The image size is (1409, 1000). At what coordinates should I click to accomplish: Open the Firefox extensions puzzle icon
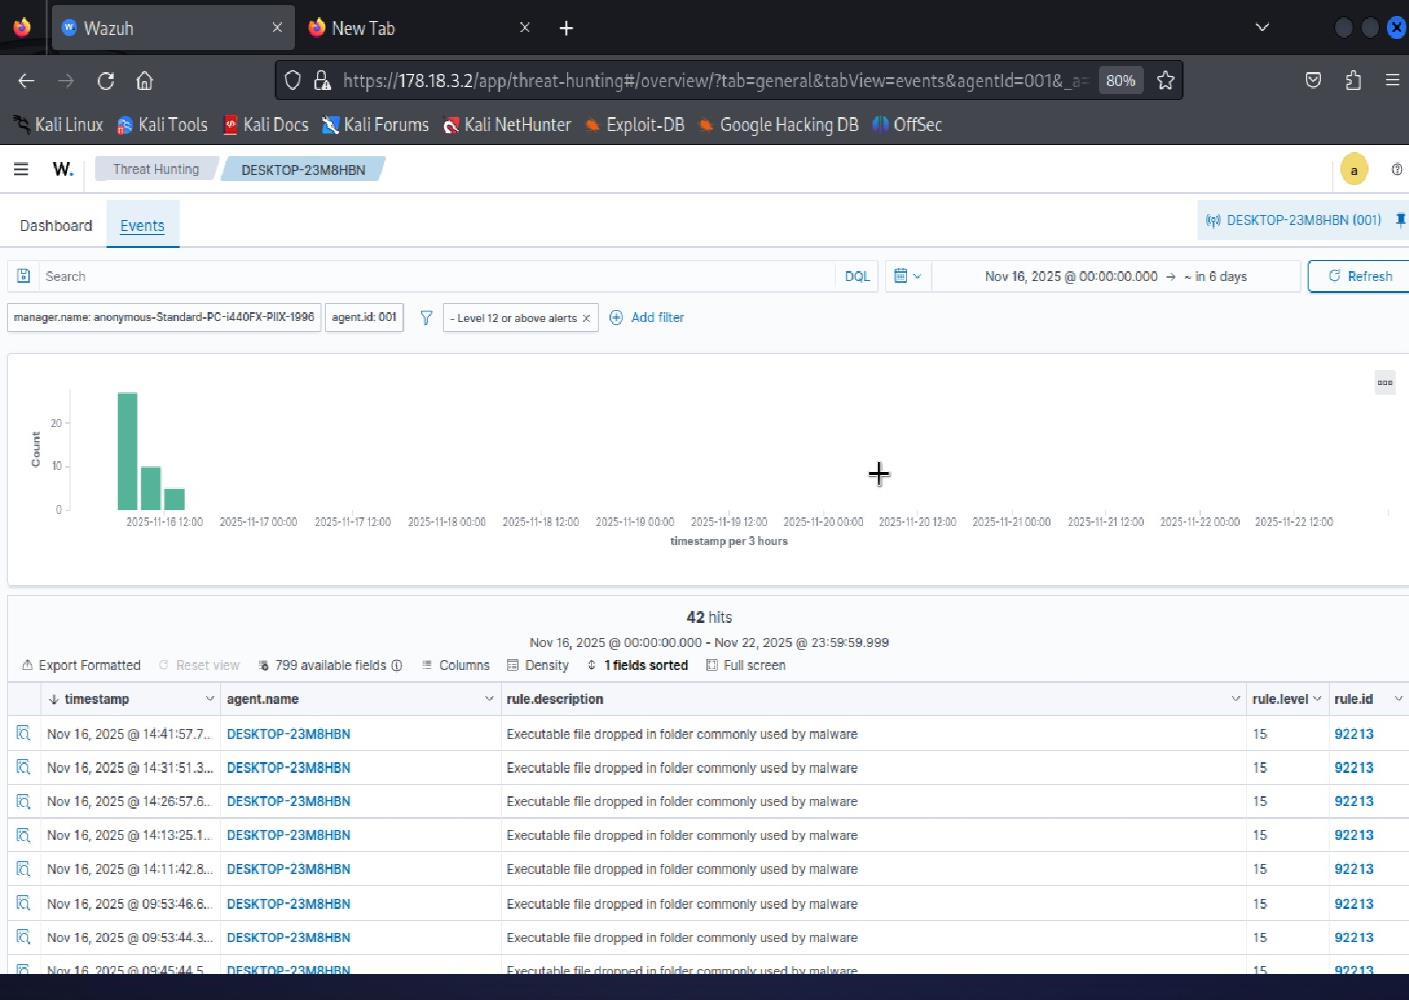click(x=1353, y=81)
